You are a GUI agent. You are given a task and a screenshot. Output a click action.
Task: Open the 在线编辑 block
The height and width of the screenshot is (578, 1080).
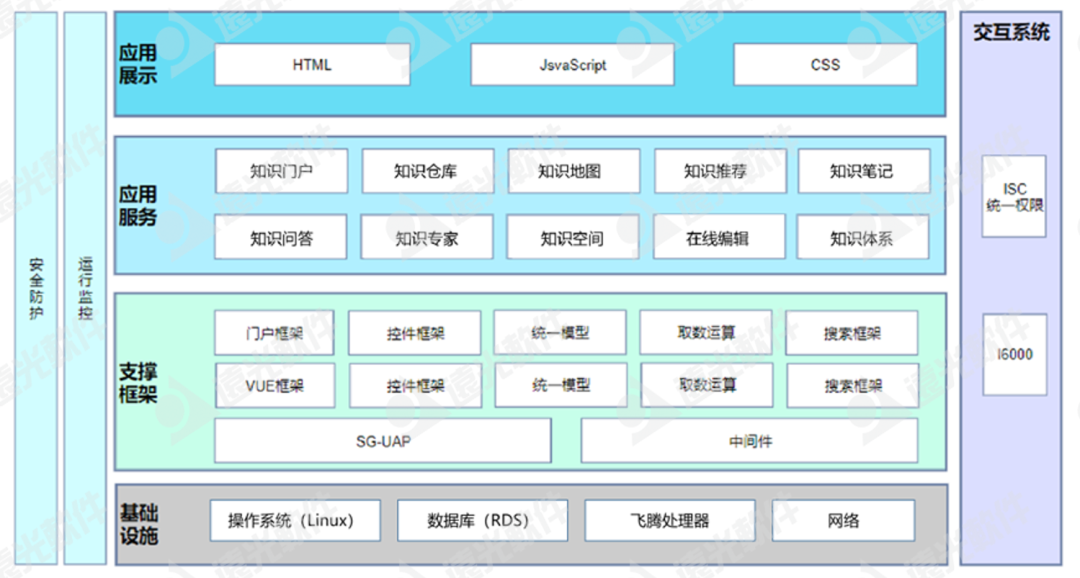pos(720,238)
